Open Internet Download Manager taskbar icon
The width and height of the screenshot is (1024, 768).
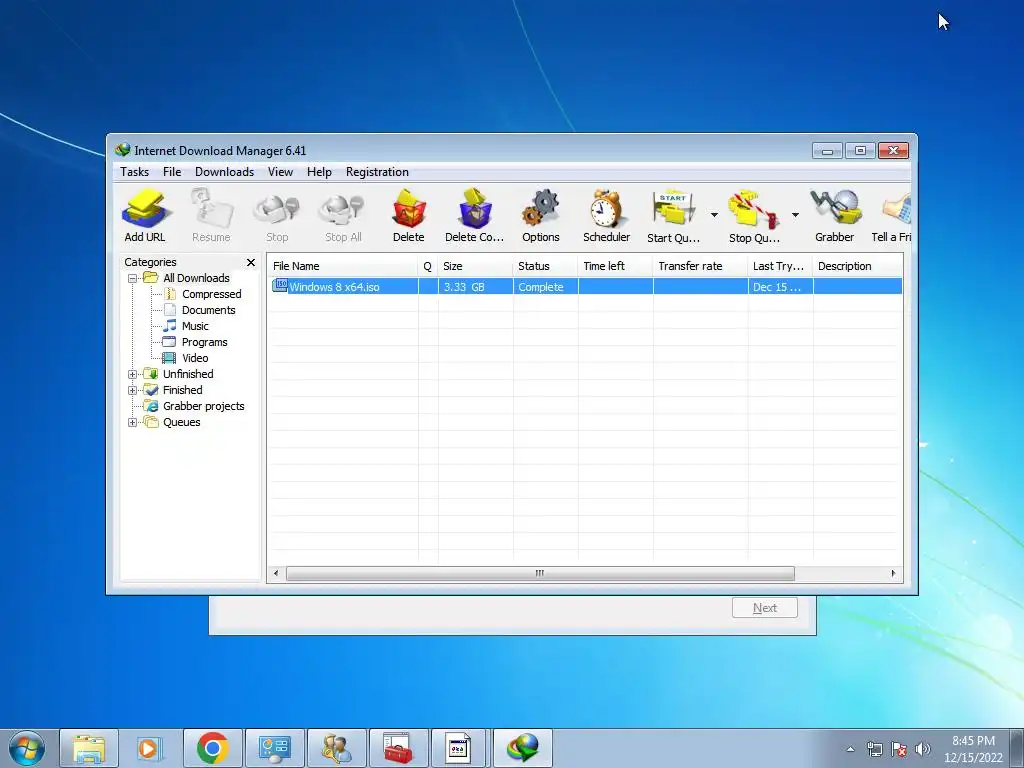tap(522, 748)
